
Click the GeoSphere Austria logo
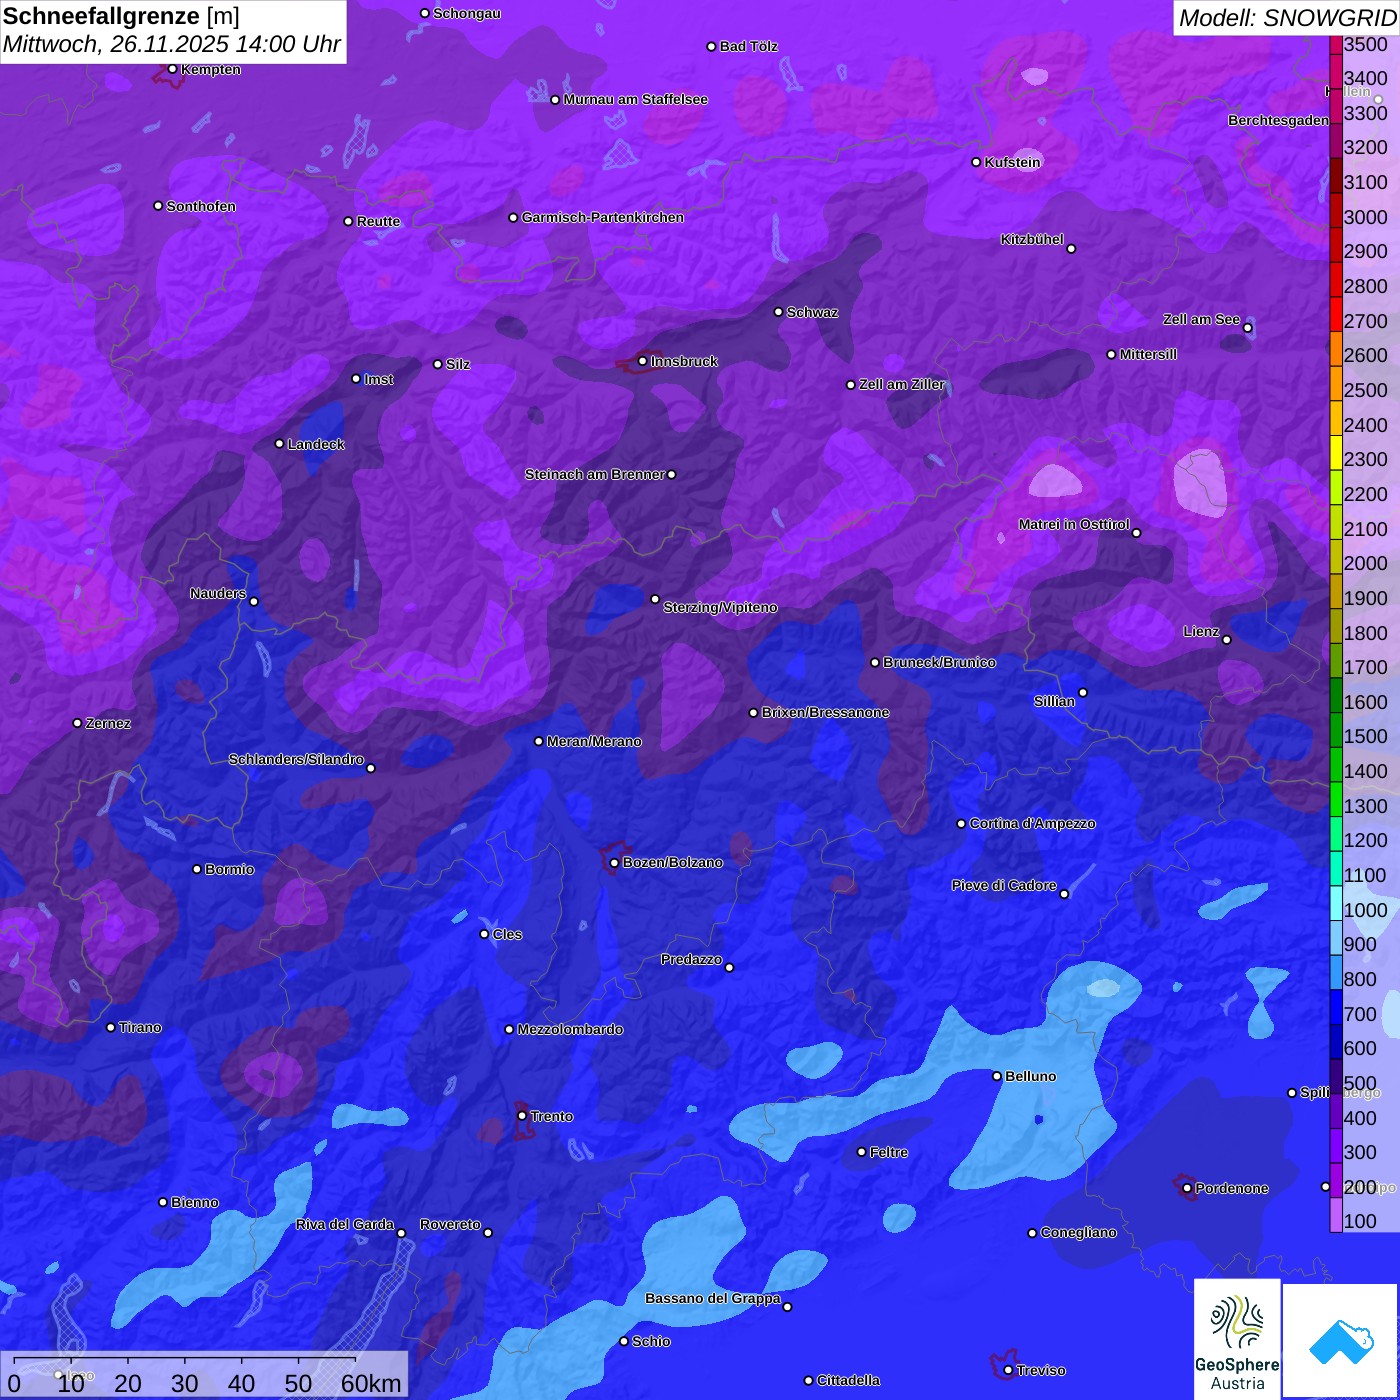click(x=1237, y=1339)
